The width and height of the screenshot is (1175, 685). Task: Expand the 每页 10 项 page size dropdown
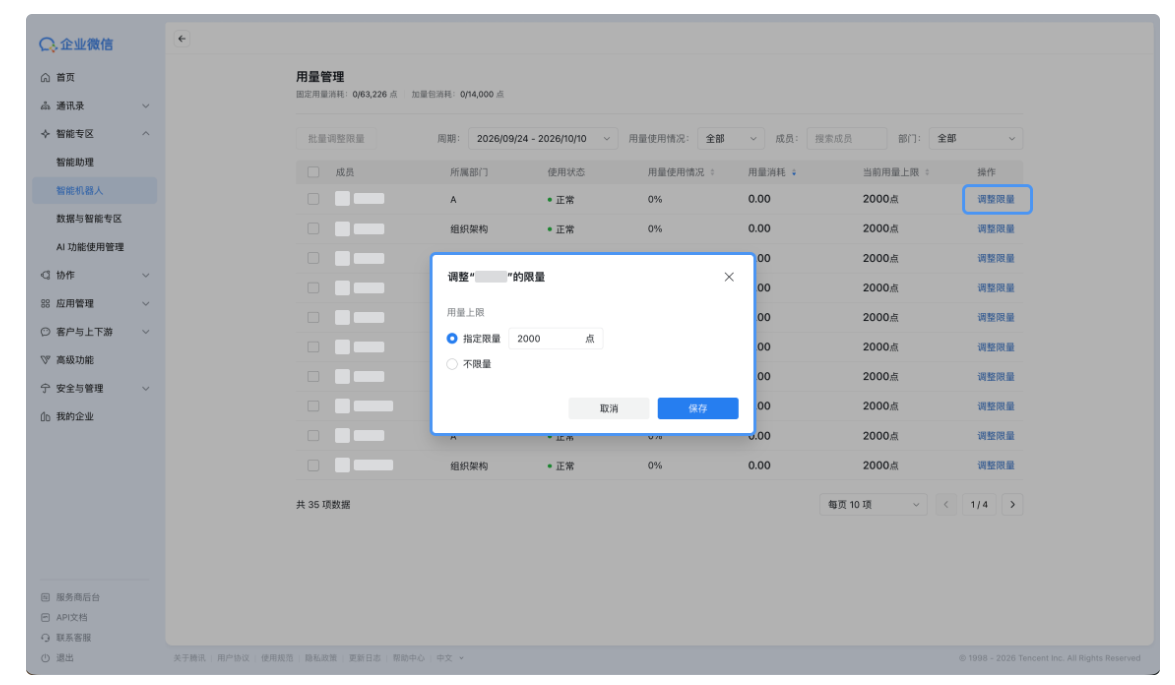[873, 504]
